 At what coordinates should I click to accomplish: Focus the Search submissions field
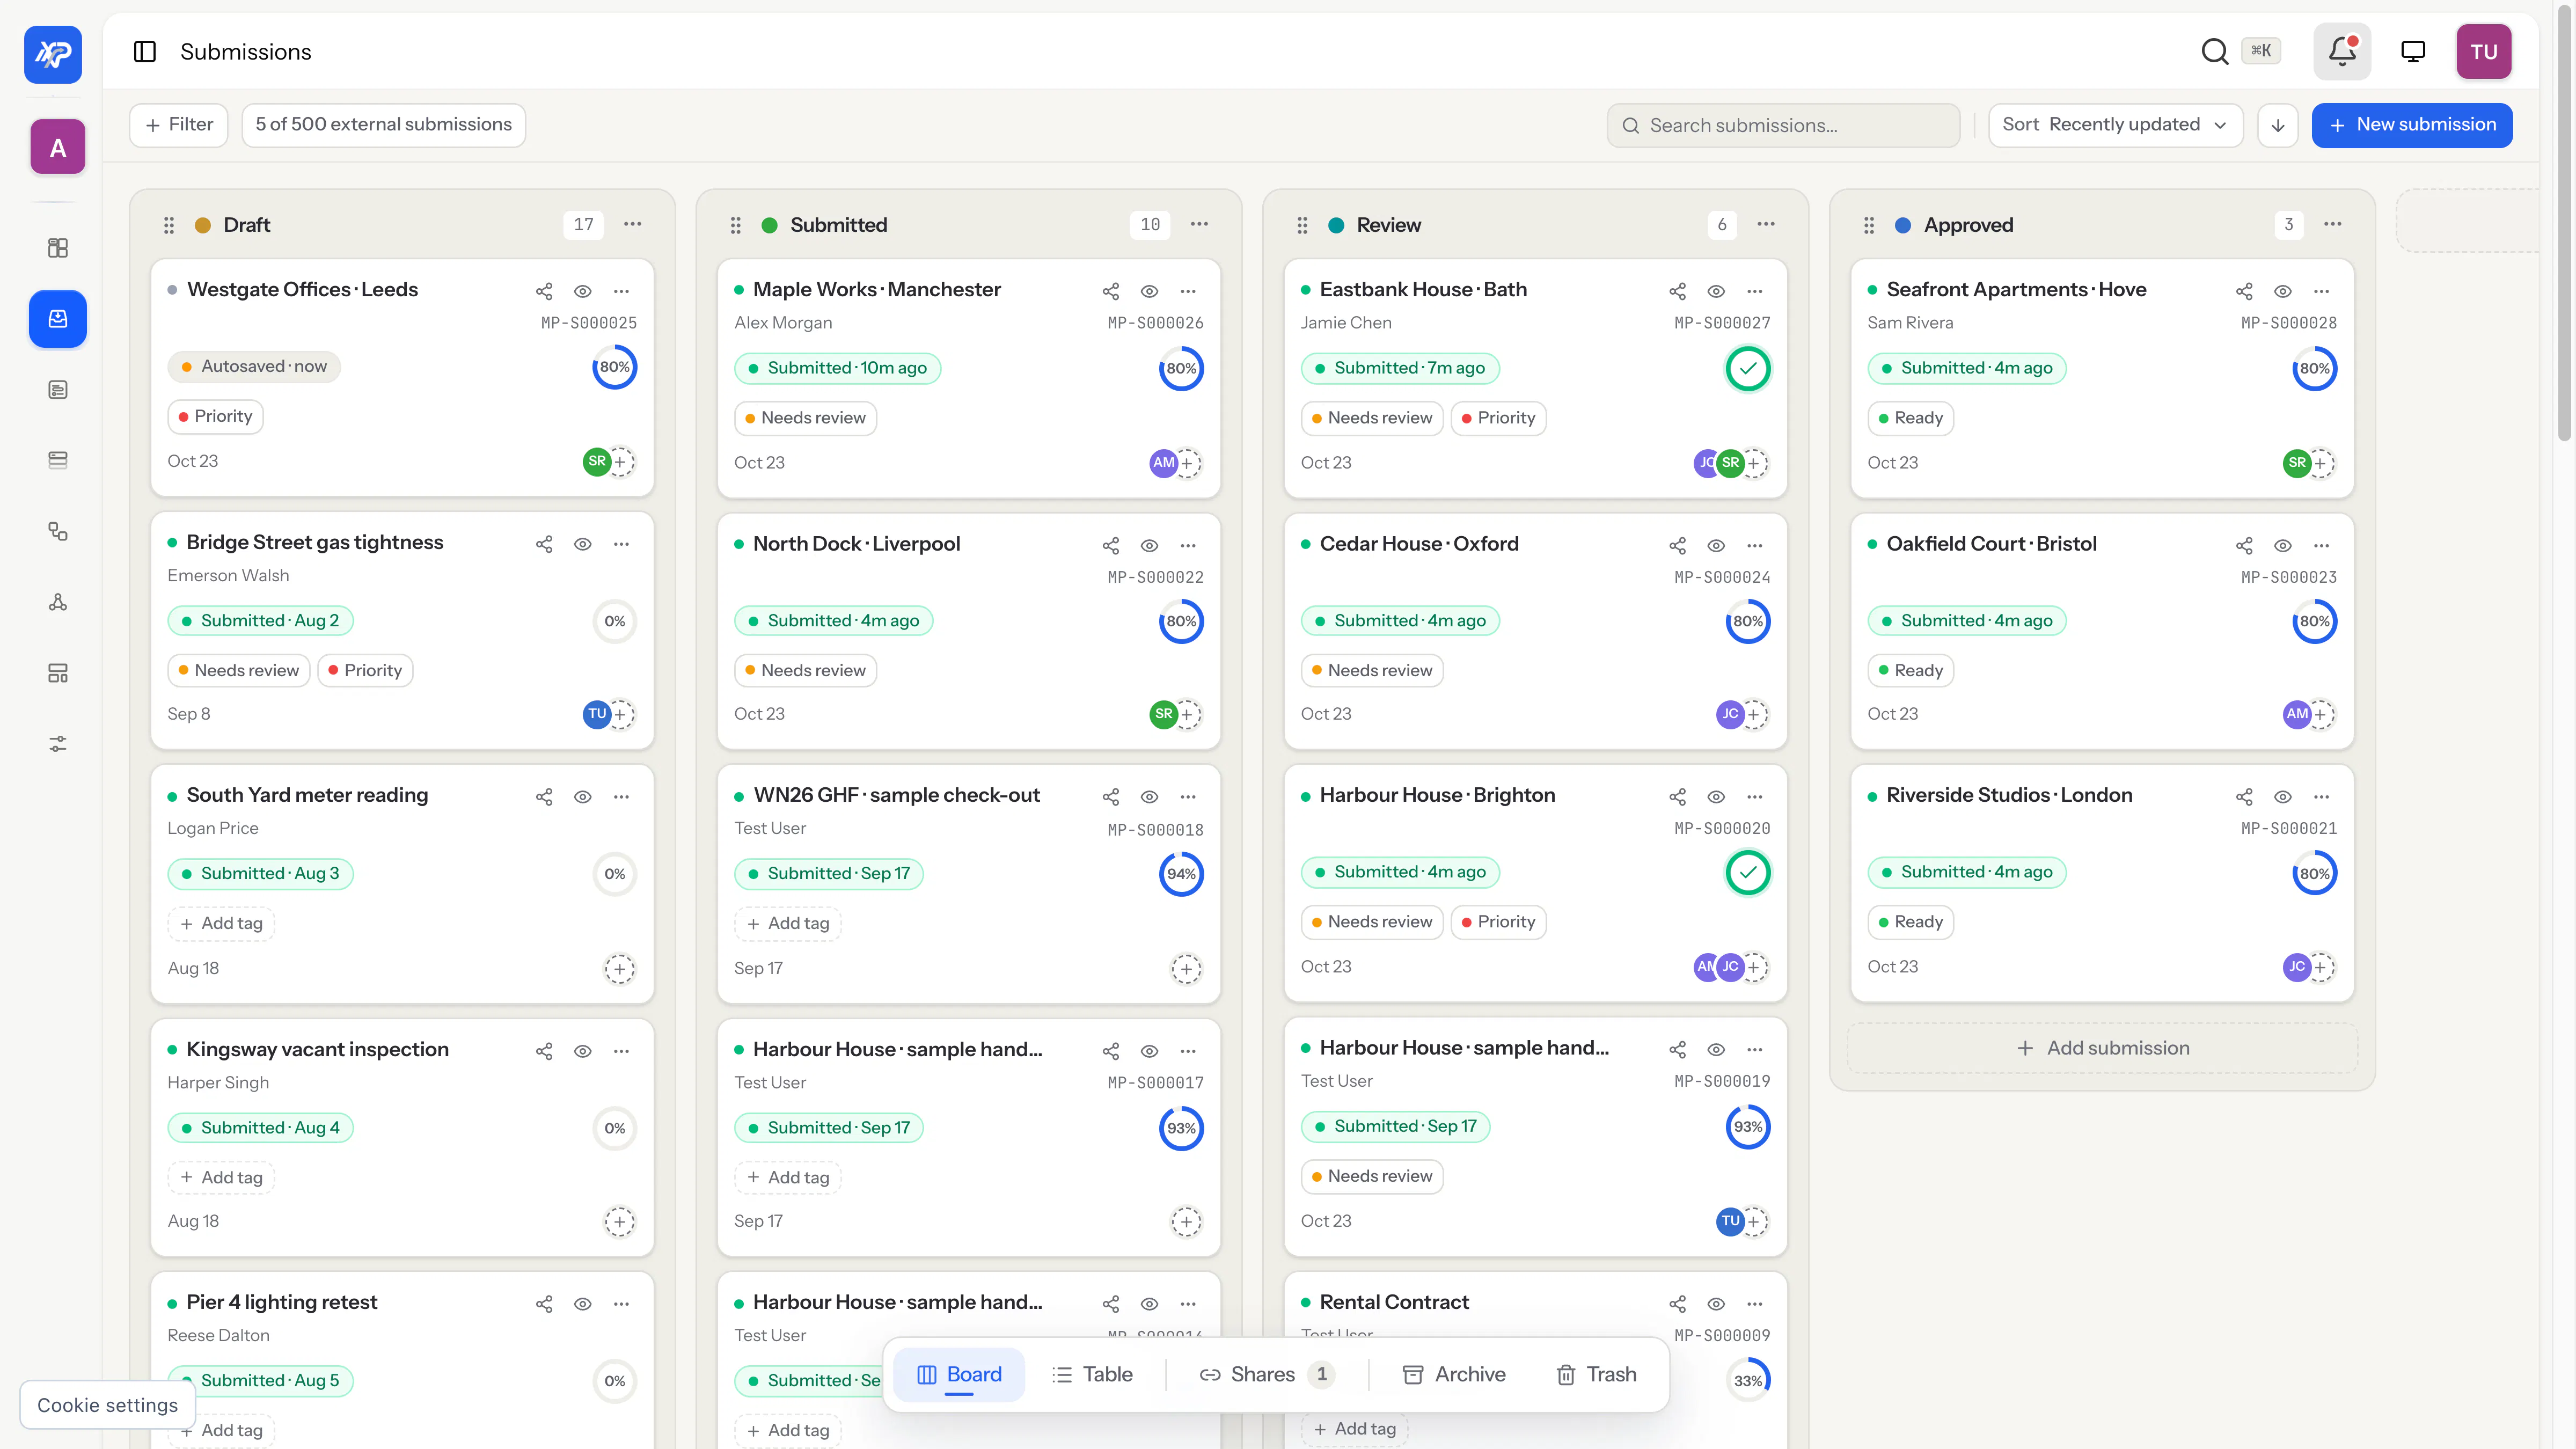1784,125
